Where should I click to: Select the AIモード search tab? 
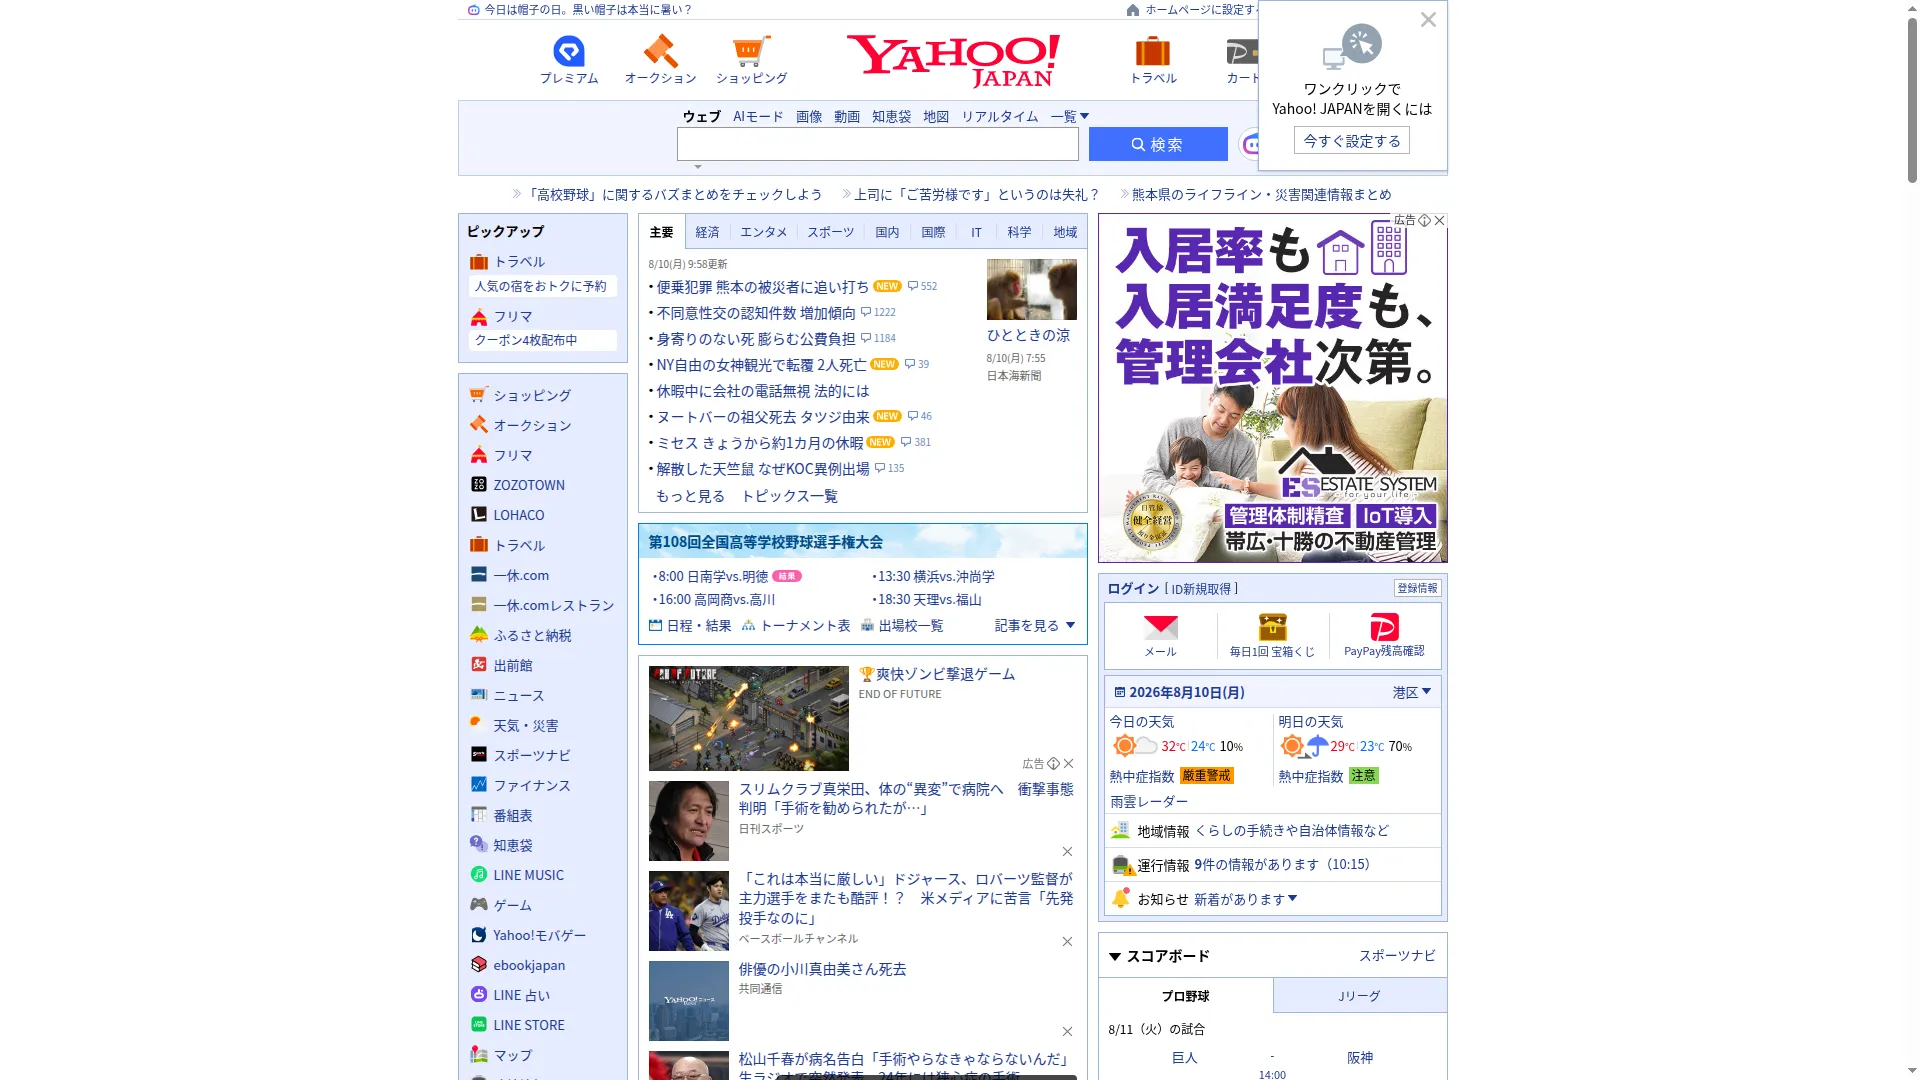tap(758, 116)
